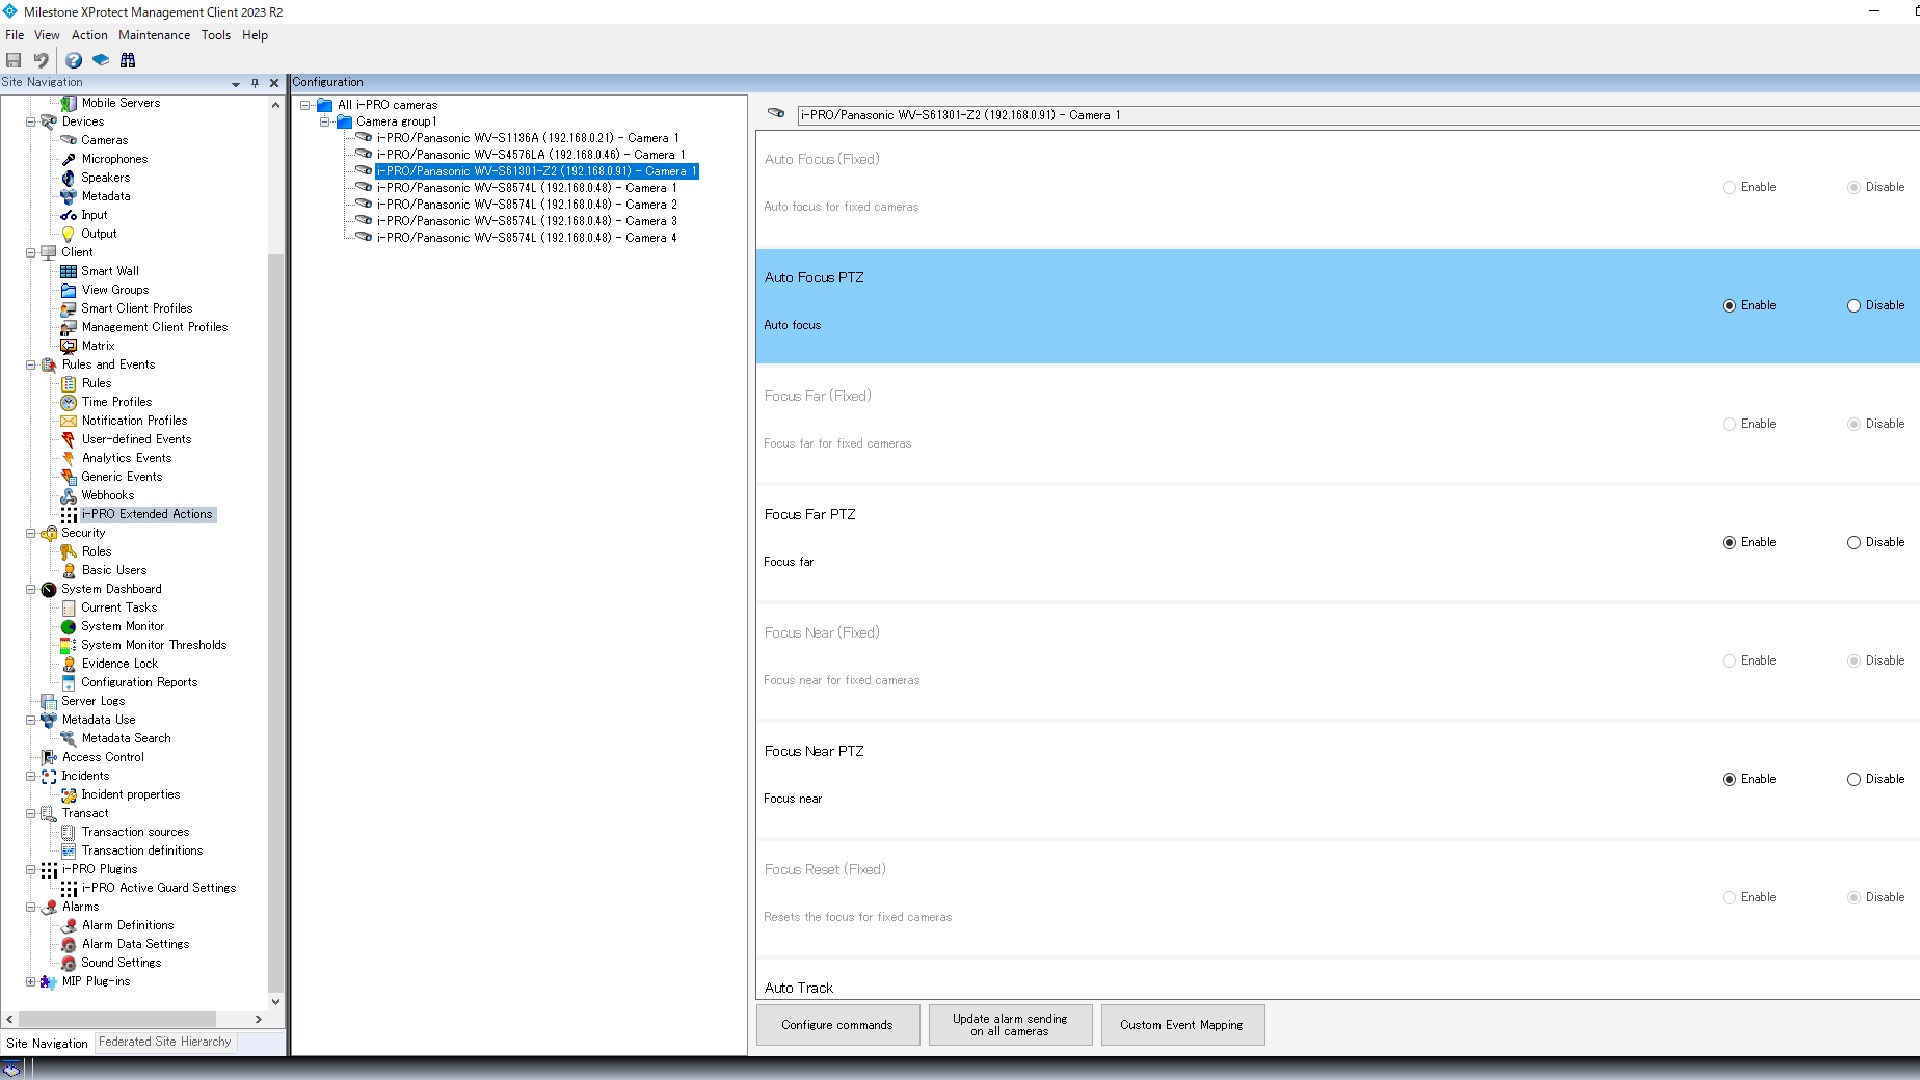Viewport: 1920px width, 1080px height.
Task: Click the Time Profiles clock icon
Action: tap(68, 402)
